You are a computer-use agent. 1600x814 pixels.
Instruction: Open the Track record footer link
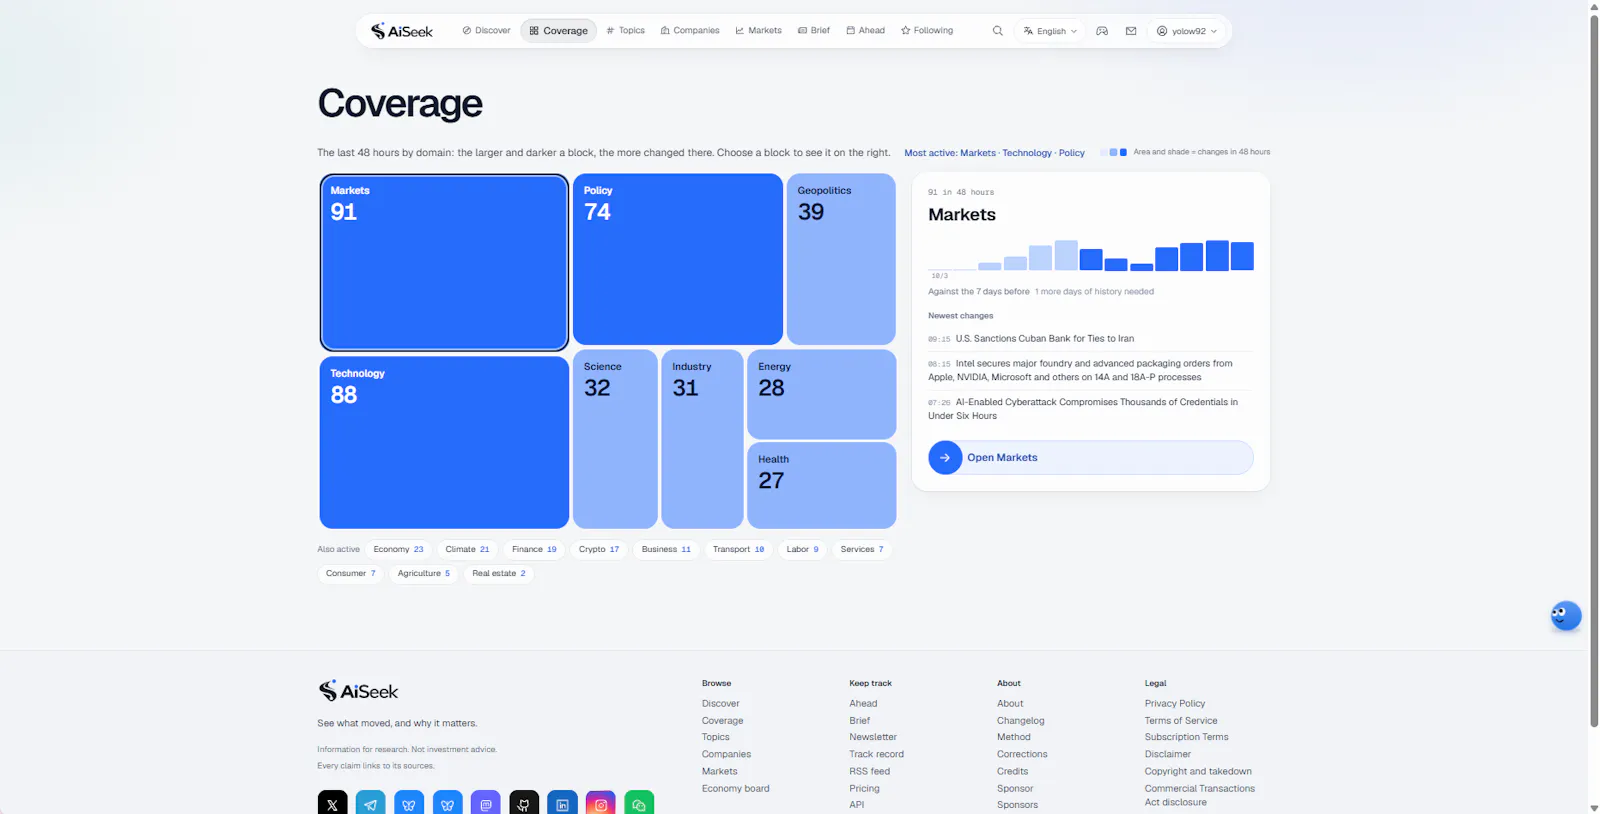pyautogui.click(x=876, y=754)
